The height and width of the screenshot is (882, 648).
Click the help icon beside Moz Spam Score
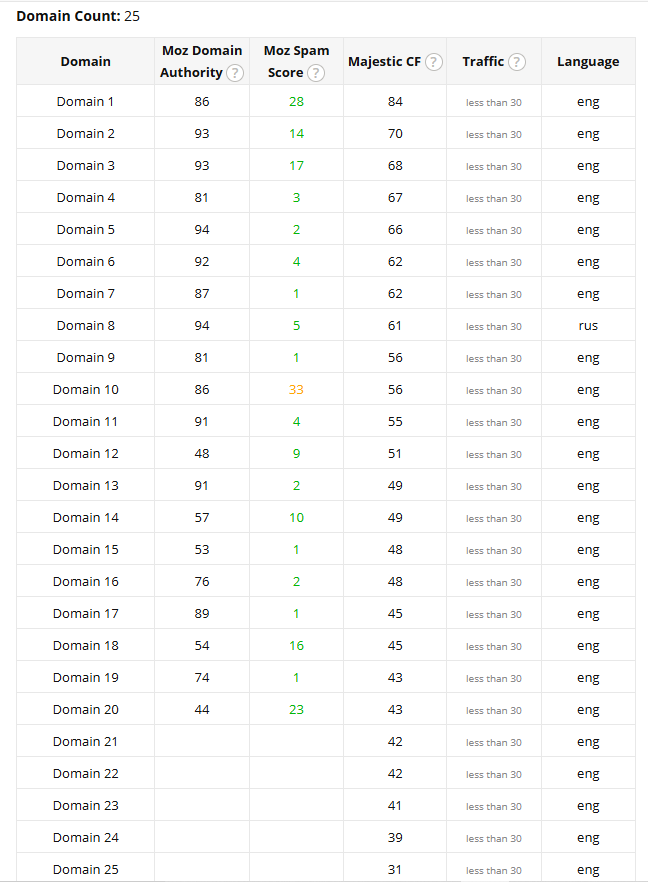[316, 73]
